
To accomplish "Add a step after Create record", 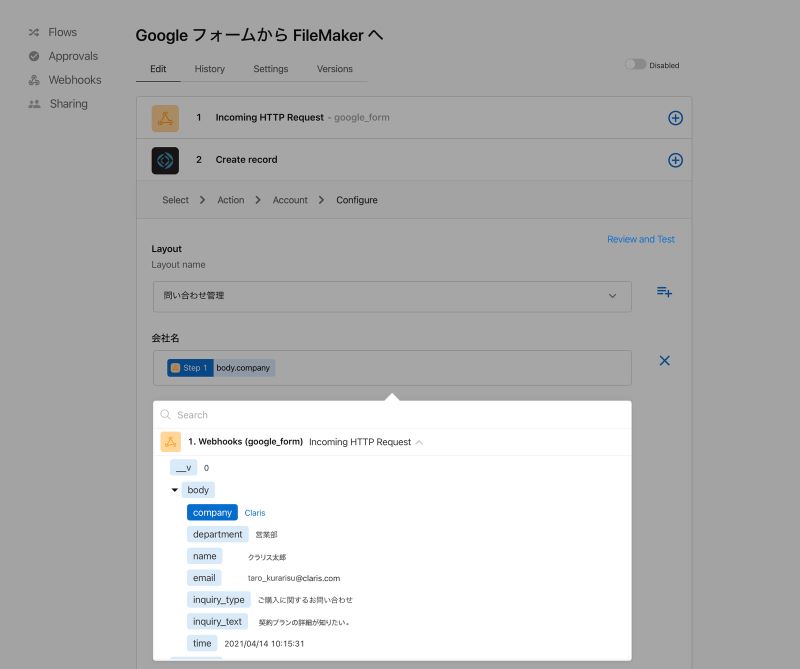I will point(676,160).
